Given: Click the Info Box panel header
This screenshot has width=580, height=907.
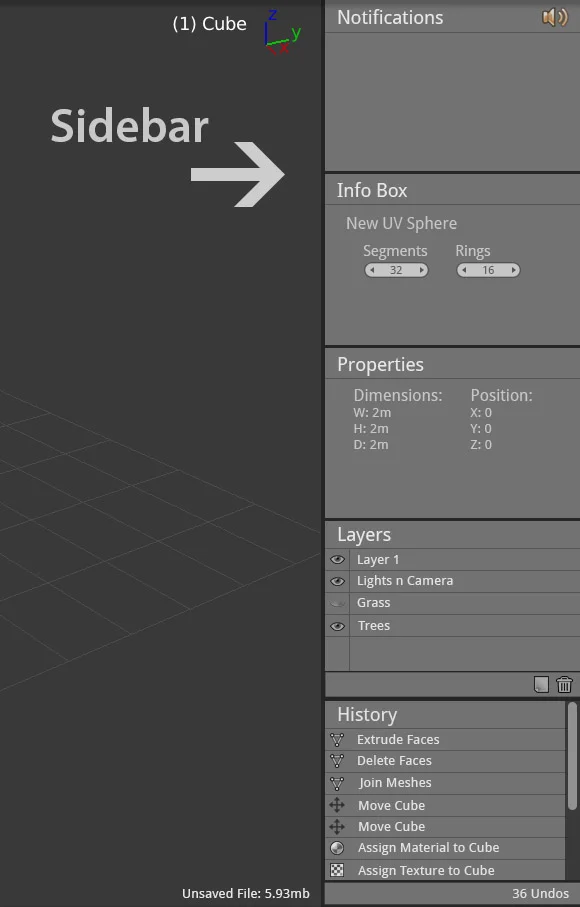Looking at the screenshot, I should pyautogui.click(x=453, y=190).
